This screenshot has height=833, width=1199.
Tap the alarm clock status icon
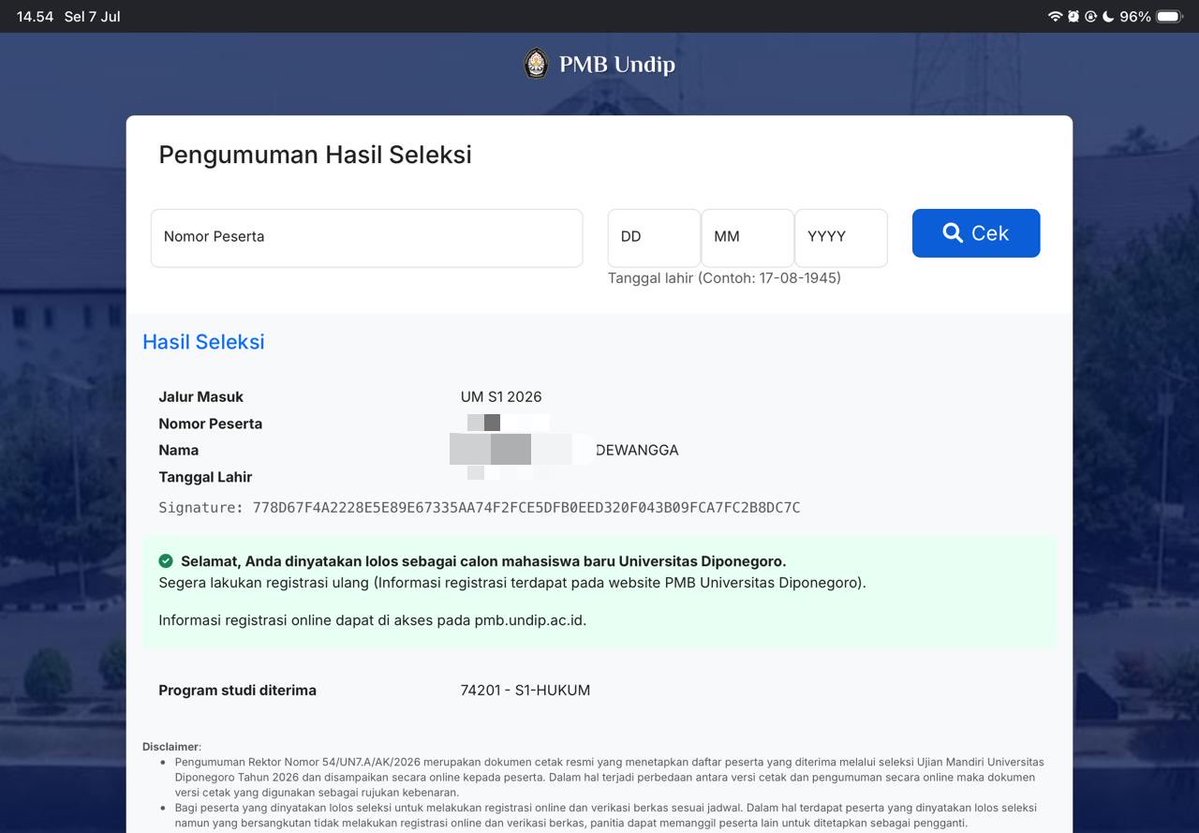(1074, 16)
